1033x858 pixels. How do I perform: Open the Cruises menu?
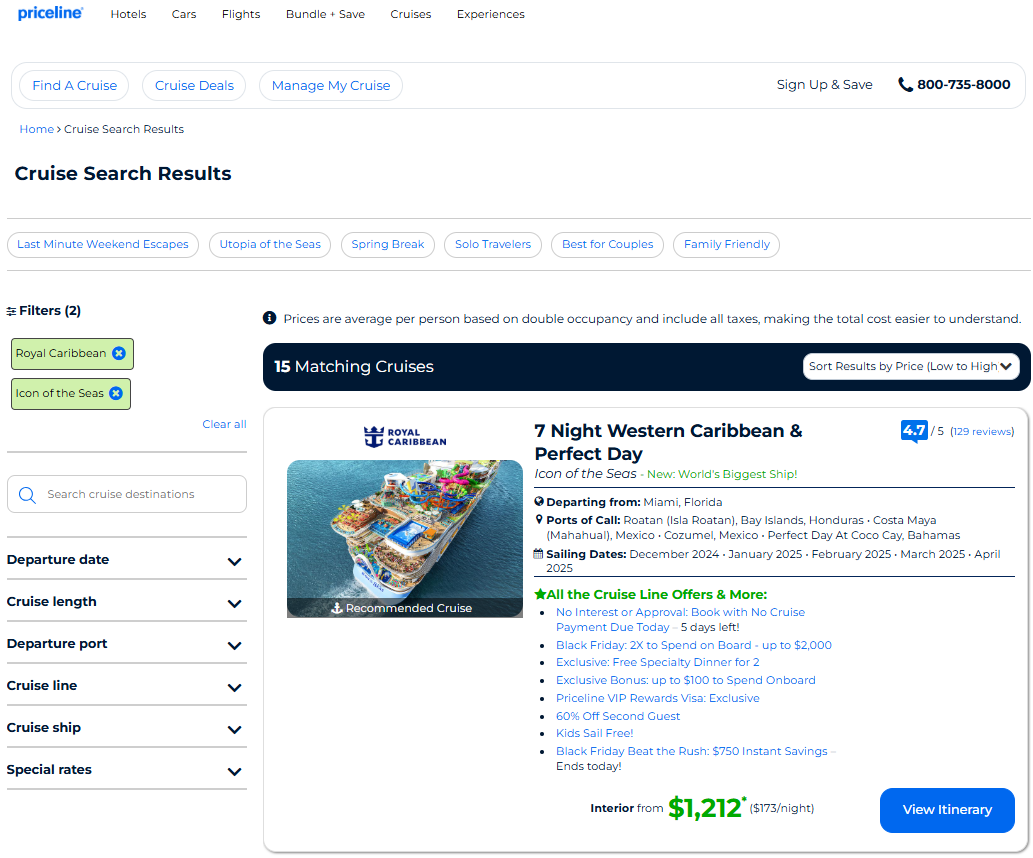tap(410, 14)
